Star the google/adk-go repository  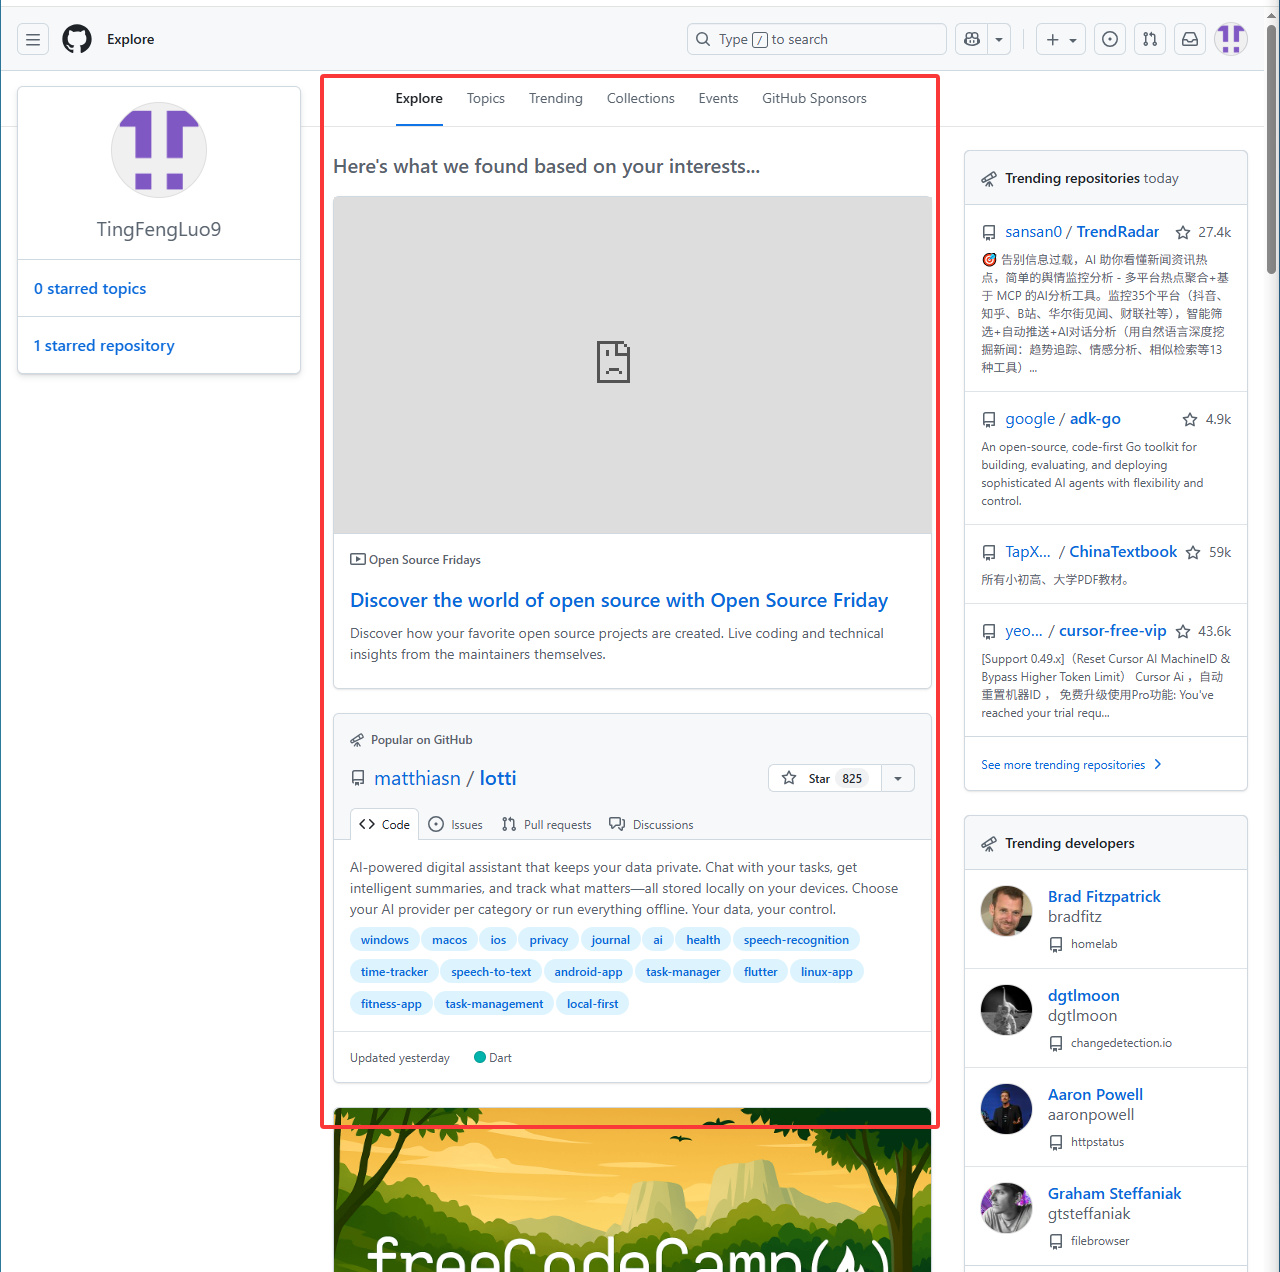[1190, 420]
